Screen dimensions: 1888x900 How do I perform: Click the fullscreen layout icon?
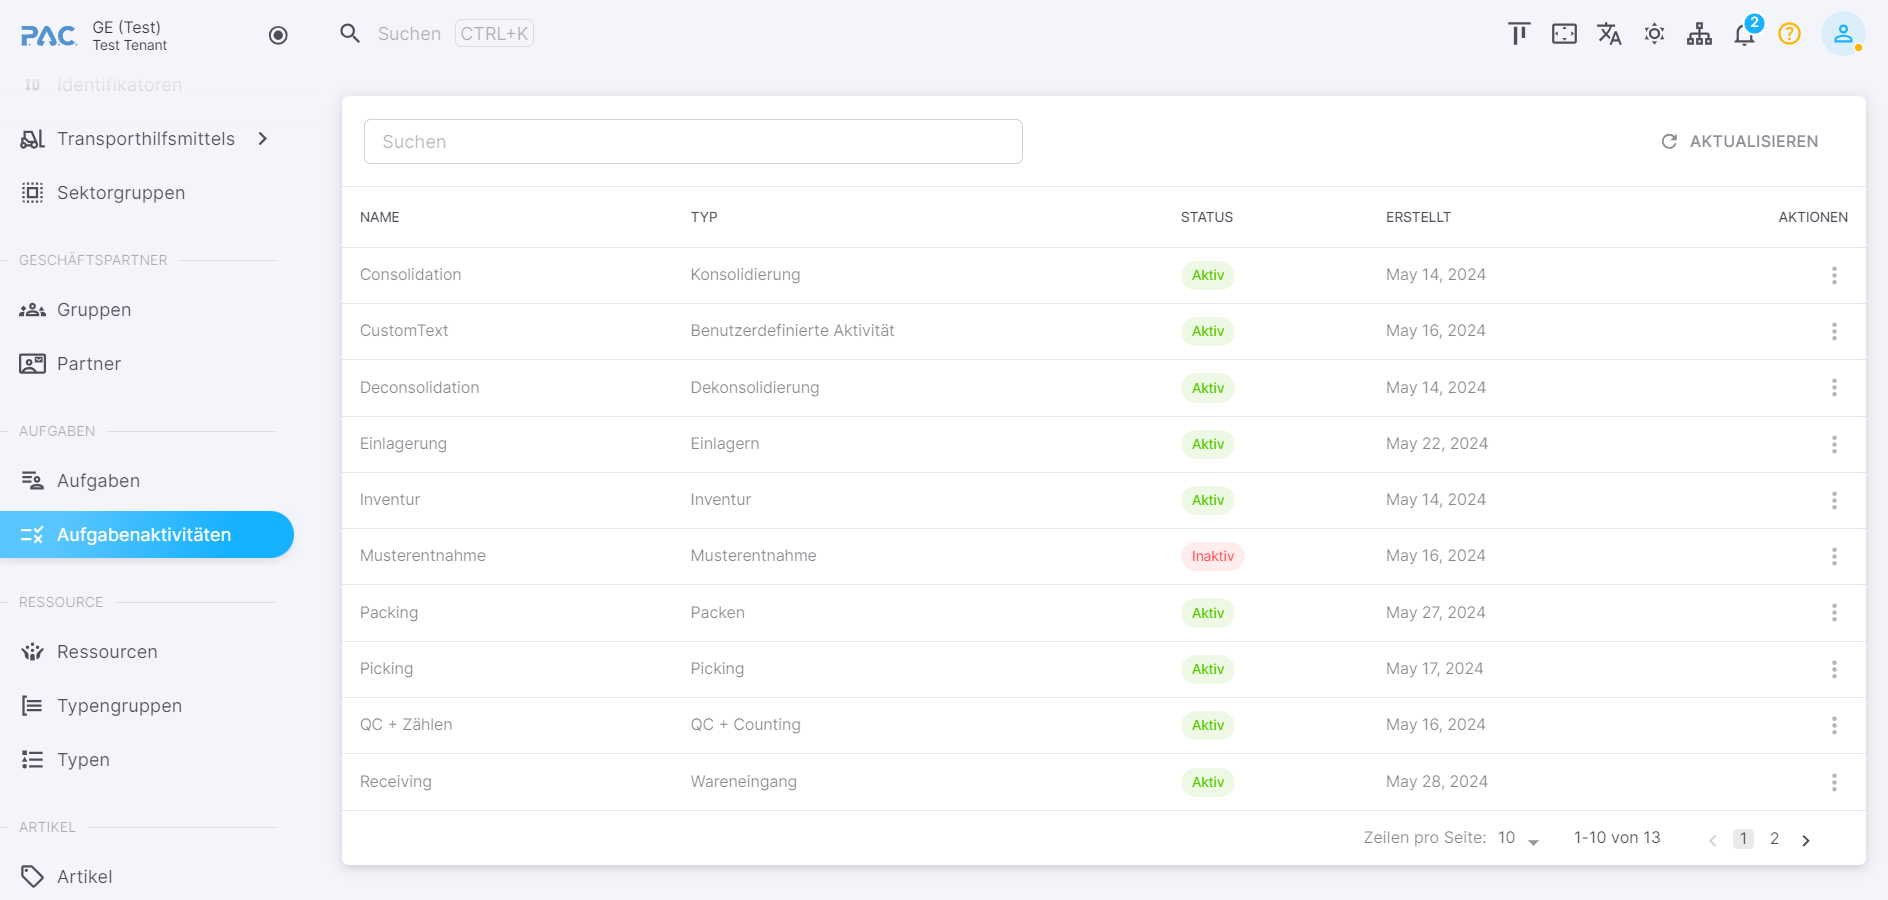coord(1564,34)
